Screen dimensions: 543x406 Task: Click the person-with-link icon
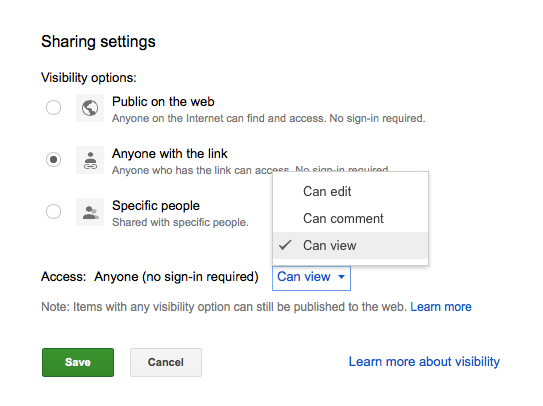click(x=90, y=160)
